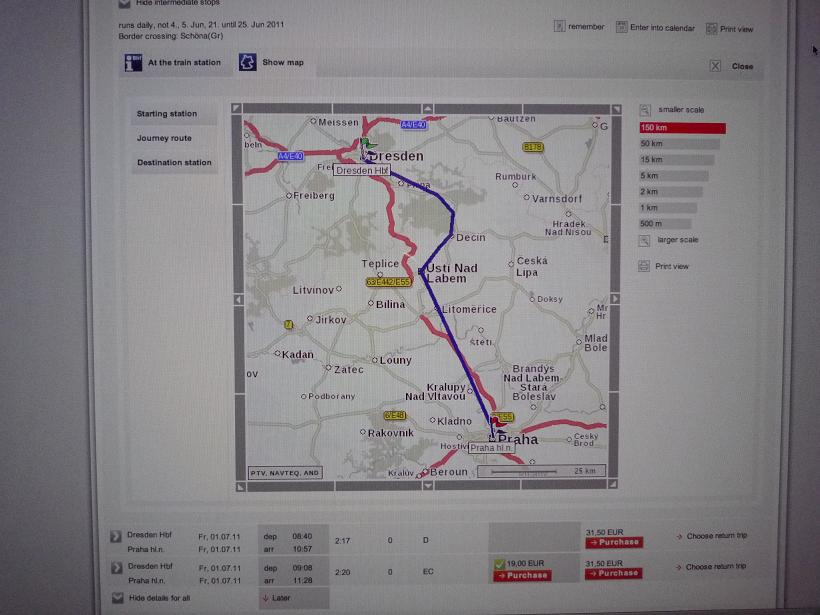Pan the map east with the right arrow

615,299
